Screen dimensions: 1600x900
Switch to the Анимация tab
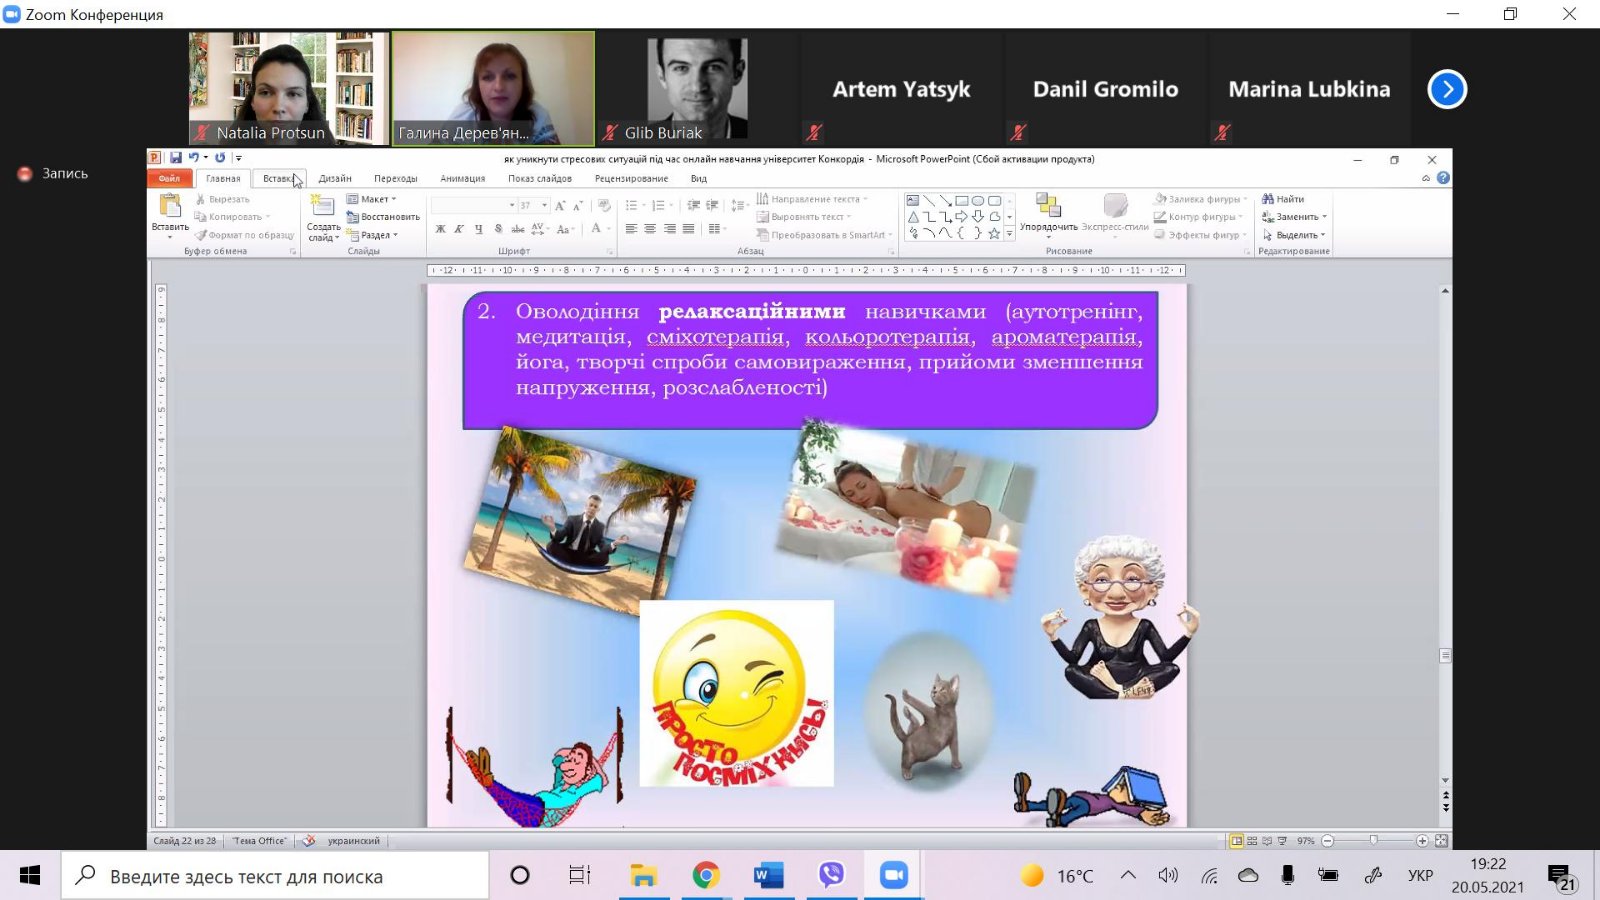pyautogui.click(x=462, y=179)
